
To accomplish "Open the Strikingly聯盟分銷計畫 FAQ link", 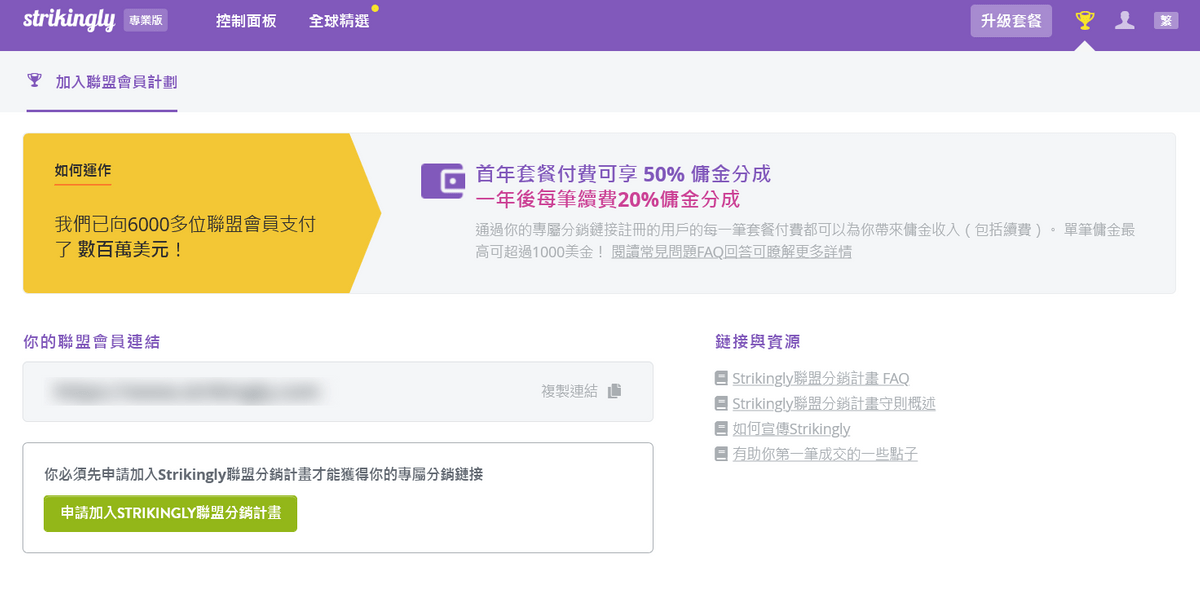I will click(820, 379).
